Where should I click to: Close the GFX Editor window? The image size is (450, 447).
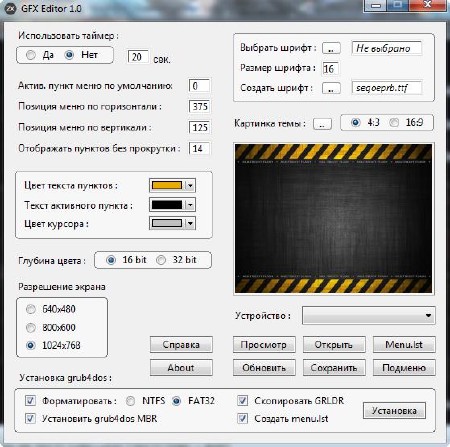[428, 5]
